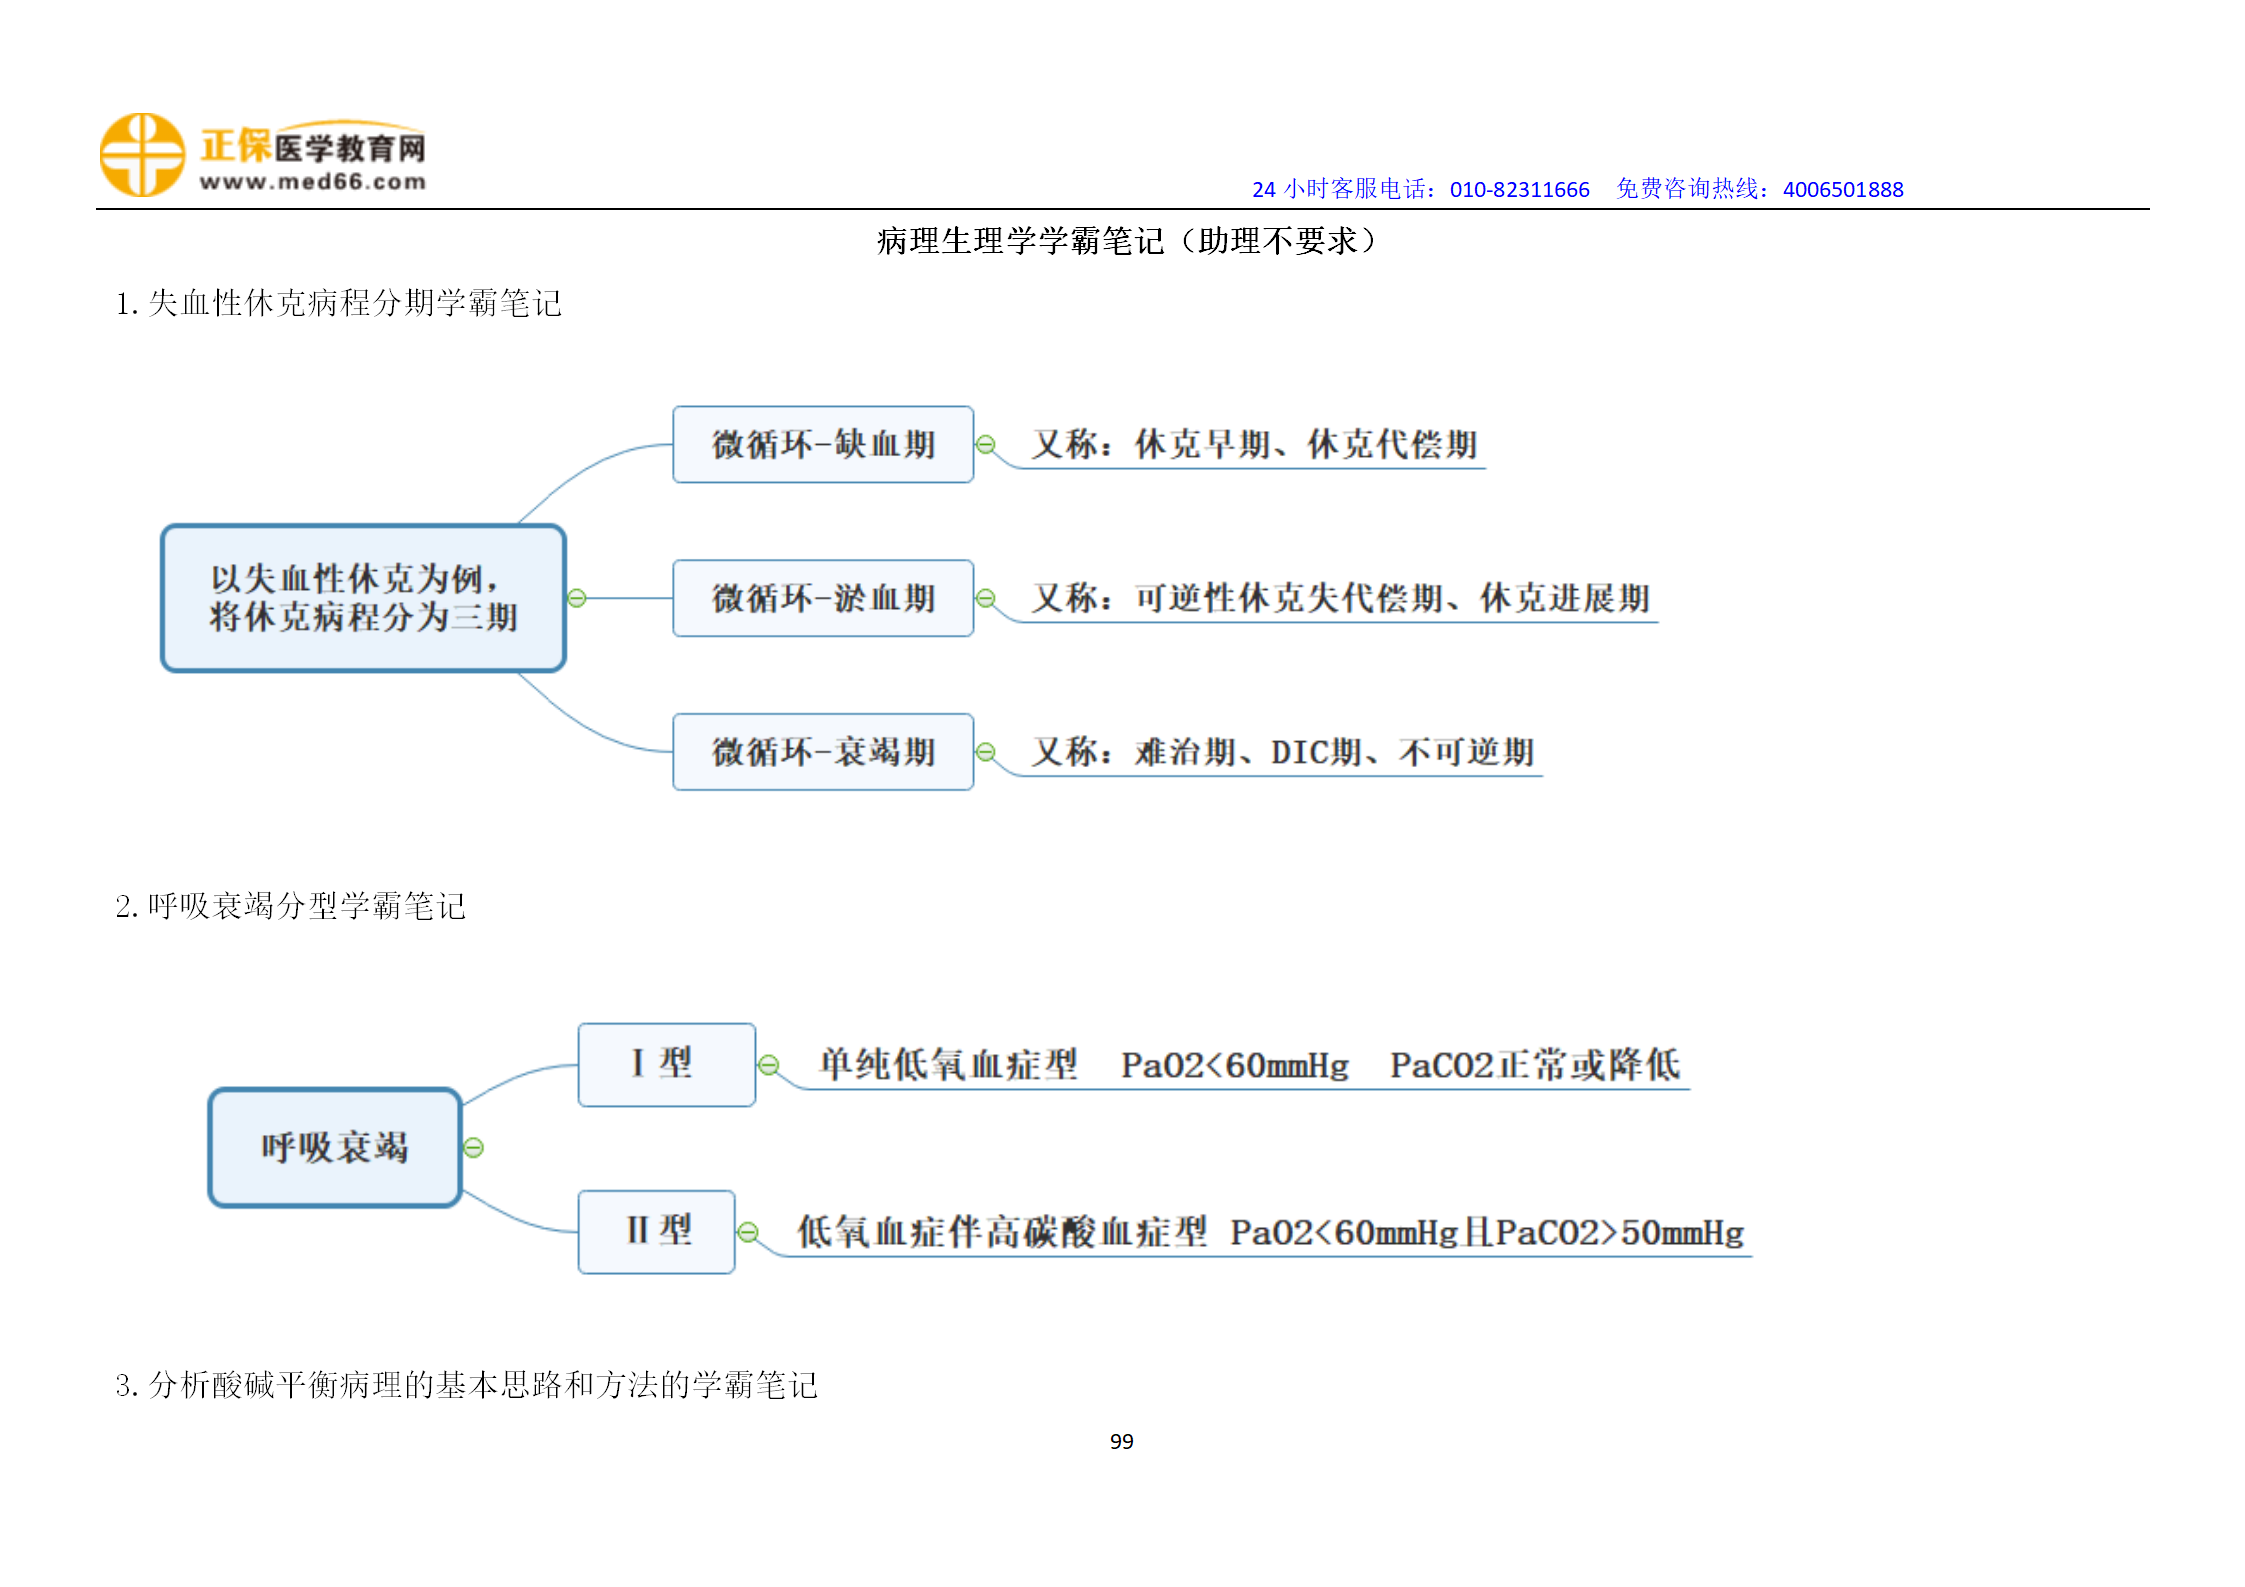Click the 单纯低氧血症型 description line

(948, 1065)
